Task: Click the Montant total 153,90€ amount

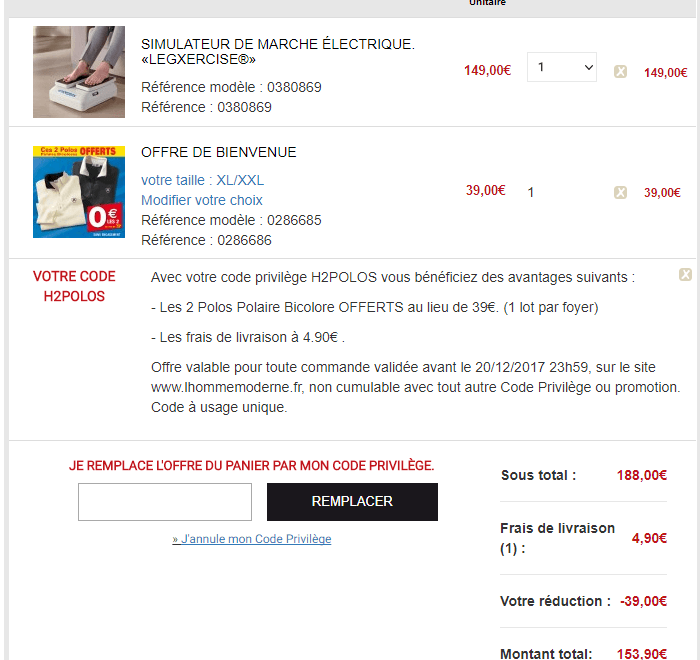Action: point(642,654)
